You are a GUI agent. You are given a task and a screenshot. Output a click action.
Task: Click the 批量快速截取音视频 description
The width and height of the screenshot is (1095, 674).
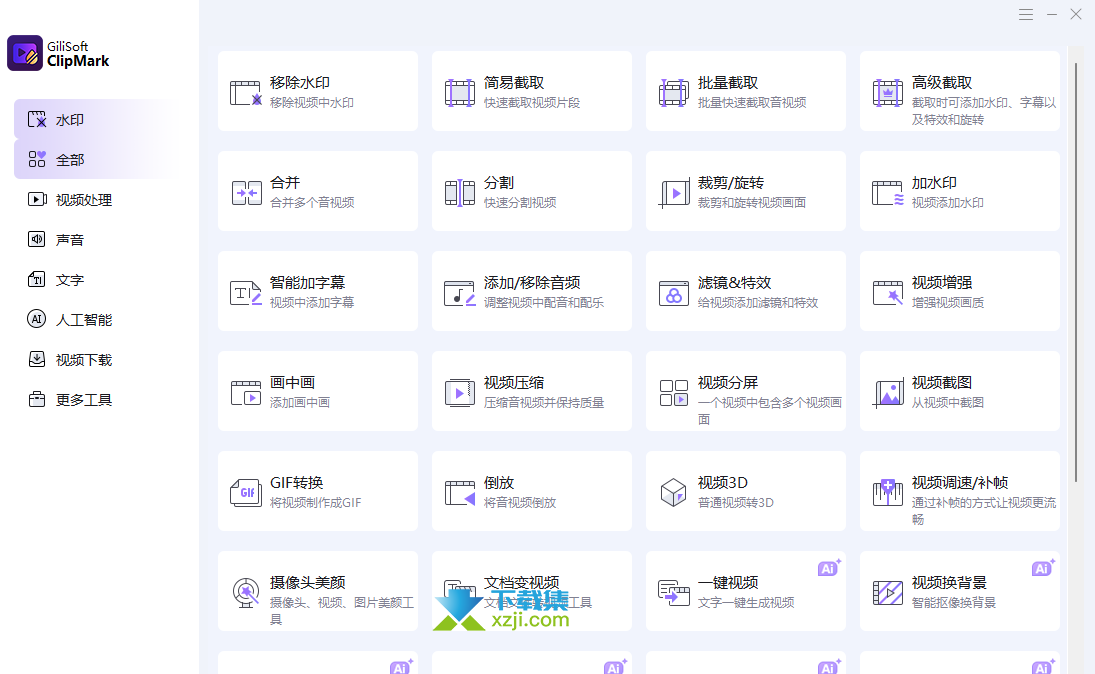(x=751, y=103)
